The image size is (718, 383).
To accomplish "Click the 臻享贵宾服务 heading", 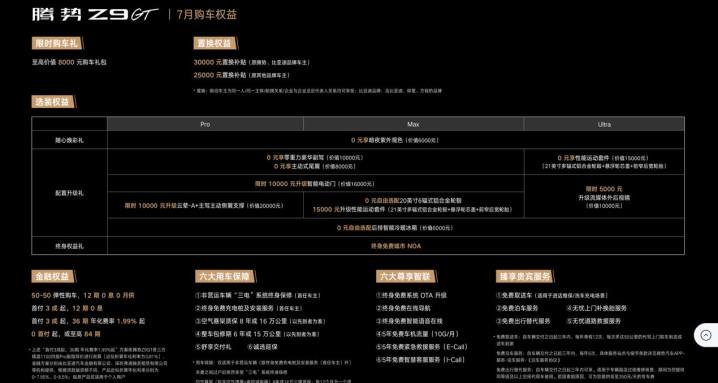I will click(x=524, y=277).
